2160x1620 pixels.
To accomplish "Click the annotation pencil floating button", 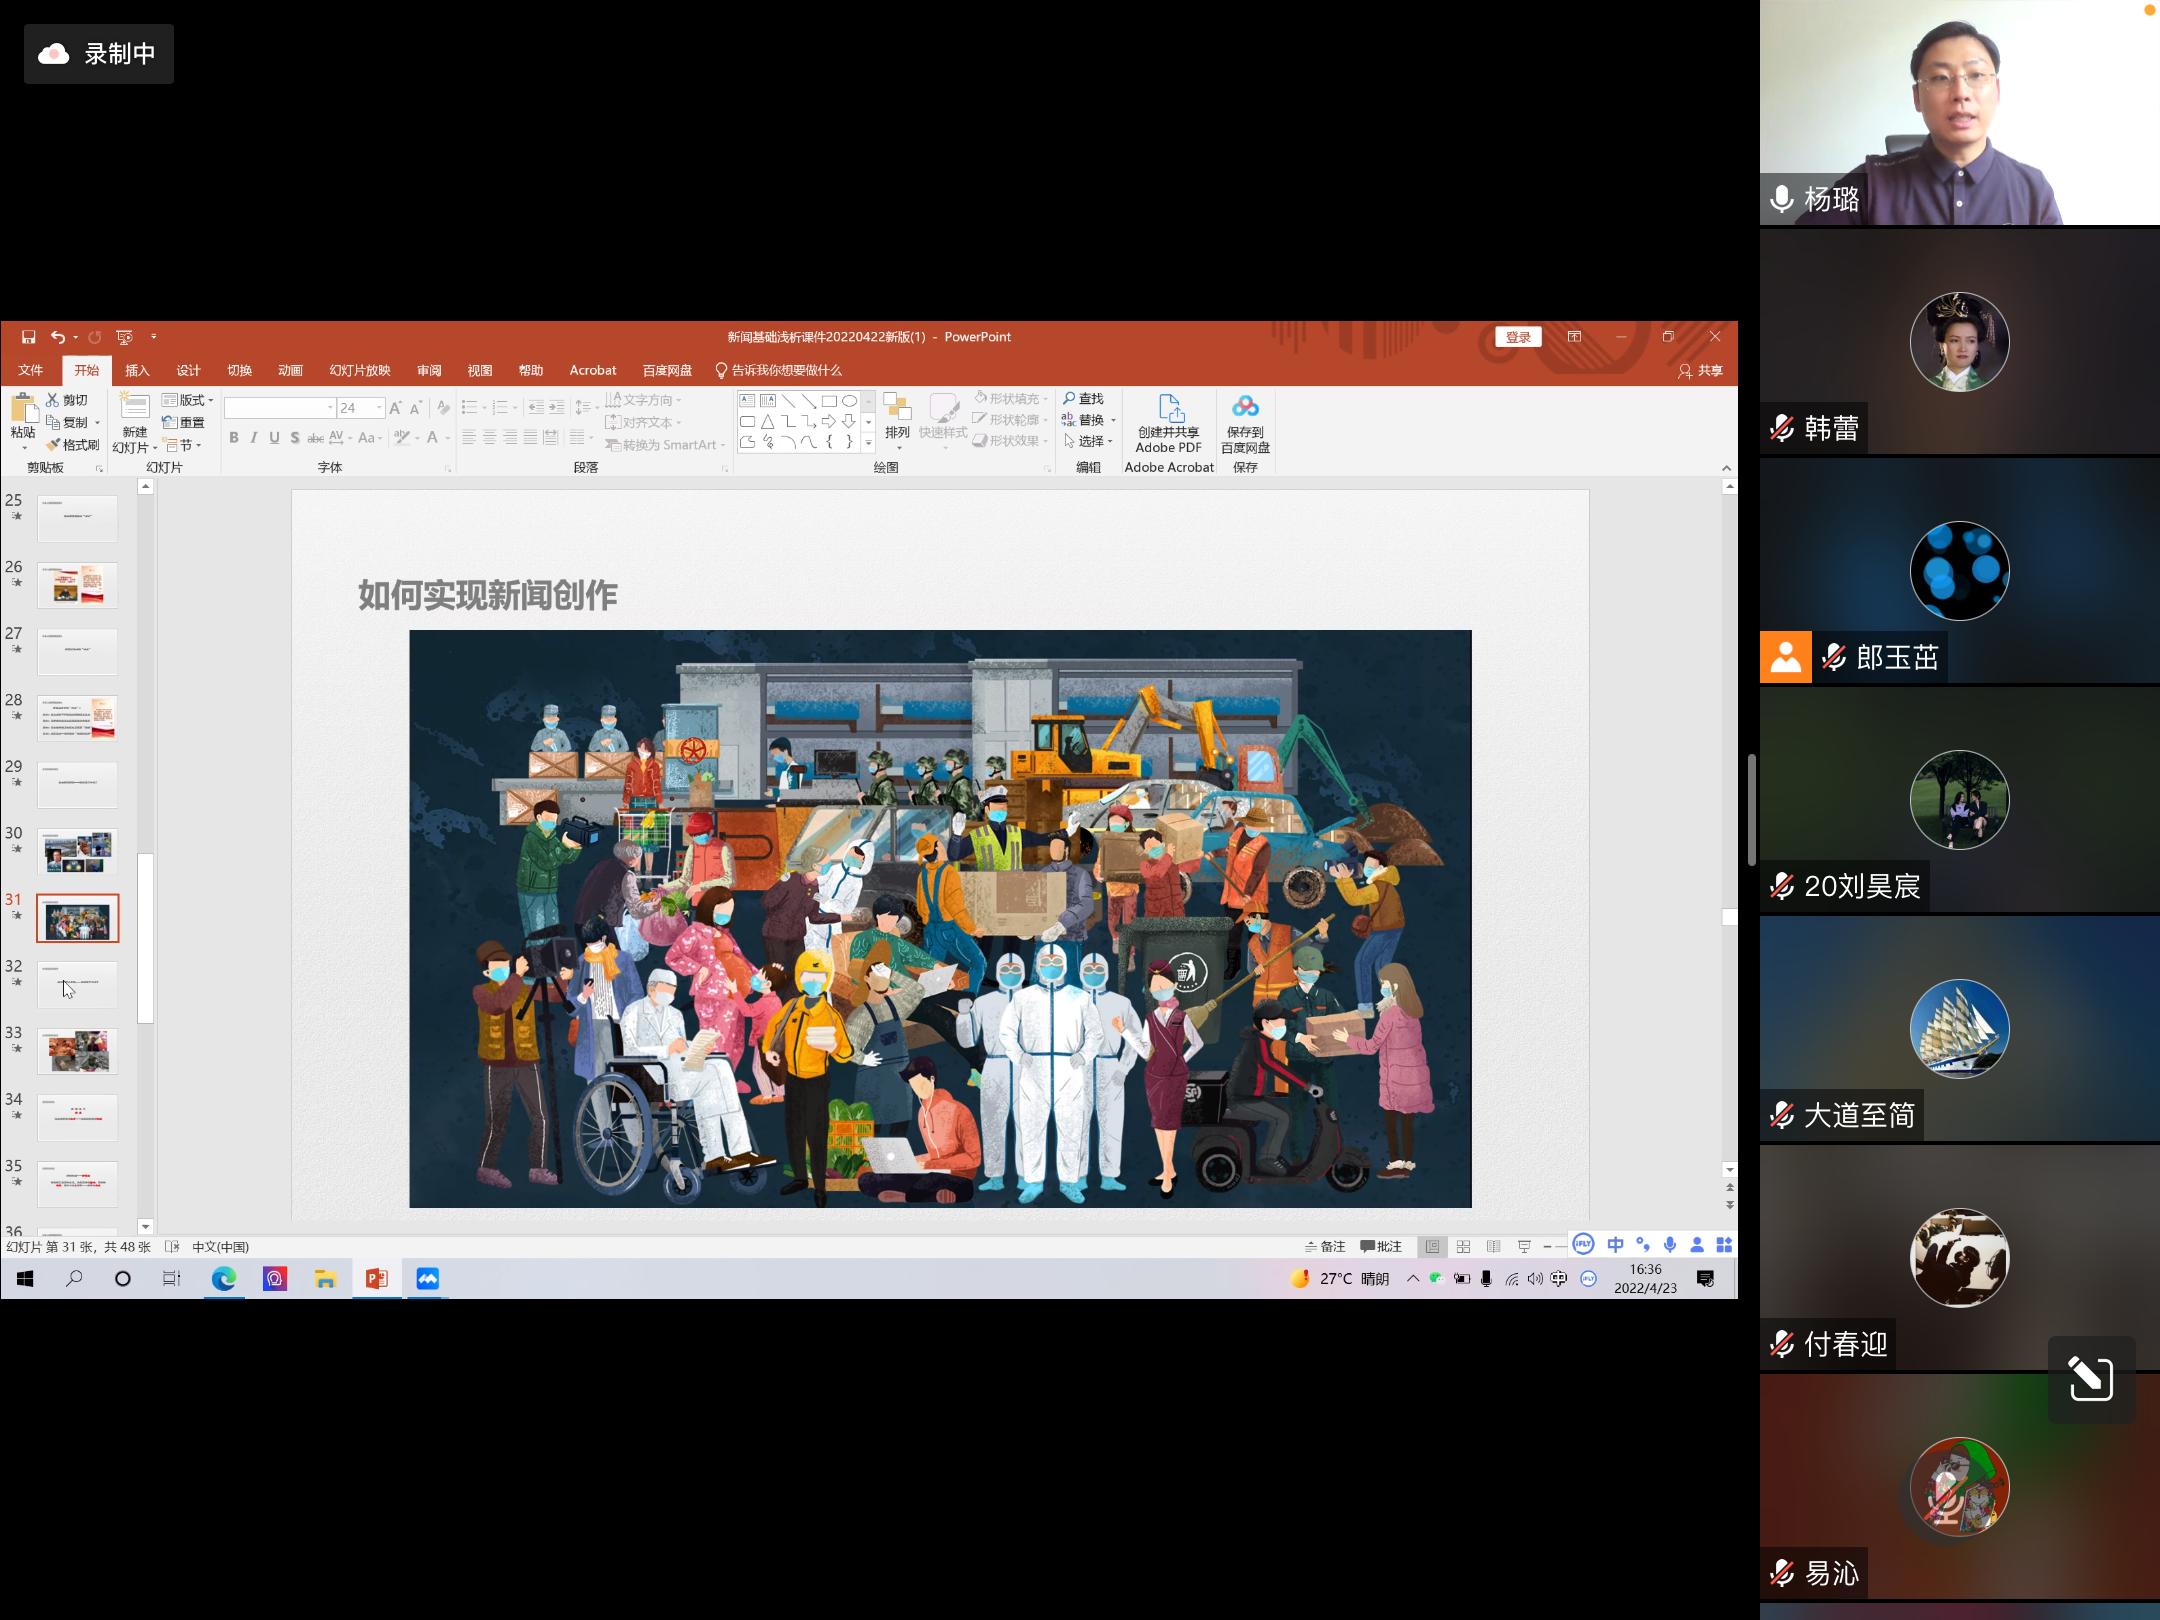I will [2091, 1379].
